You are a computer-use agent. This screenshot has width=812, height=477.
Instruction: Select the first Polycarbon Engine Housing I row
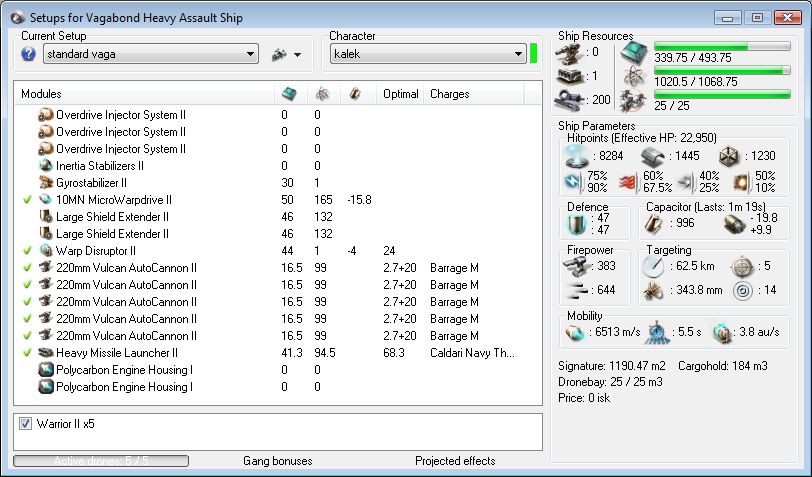pyautogui.click(x=278, y=370)
